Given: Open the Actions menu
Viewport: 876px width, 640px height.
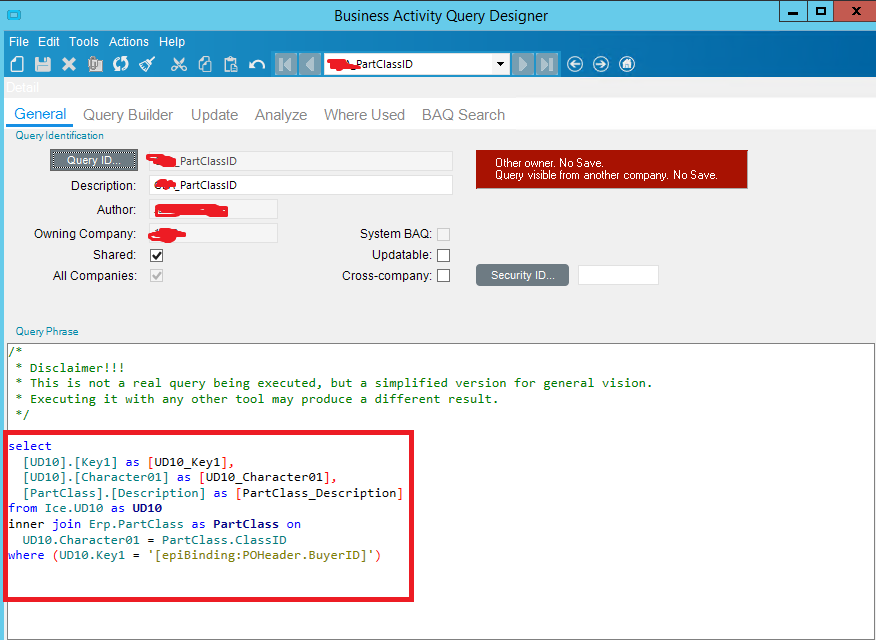Looking at the screenshot, I should (x=128, y=42).
